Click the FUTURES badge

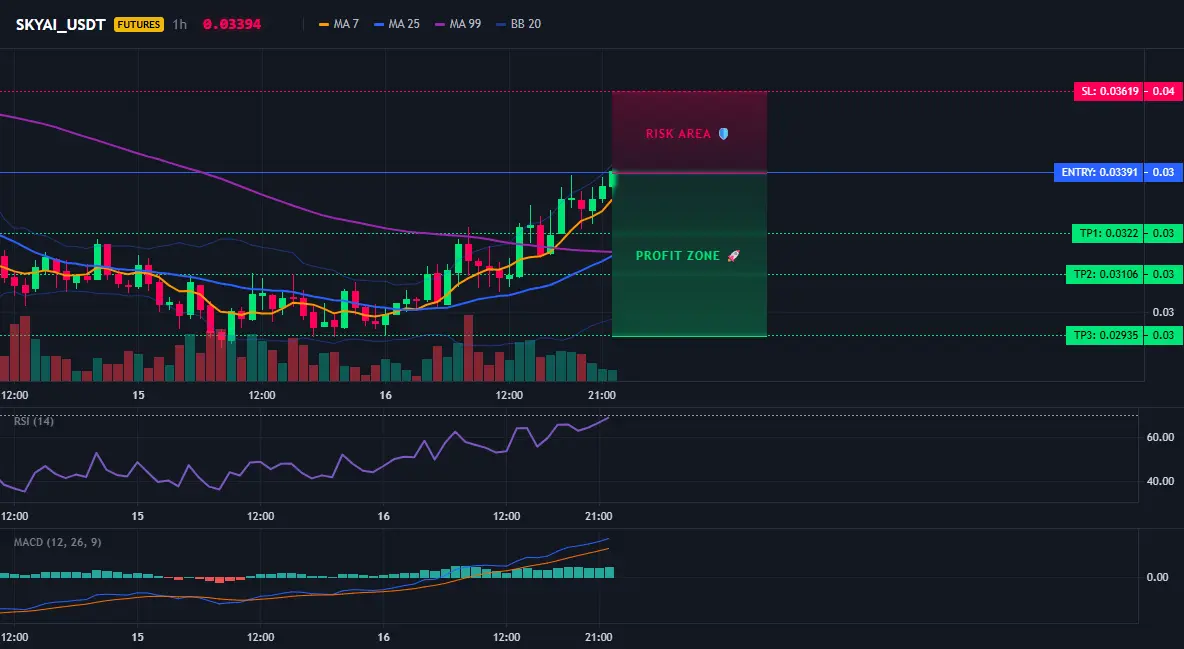[x=139, y=24]
